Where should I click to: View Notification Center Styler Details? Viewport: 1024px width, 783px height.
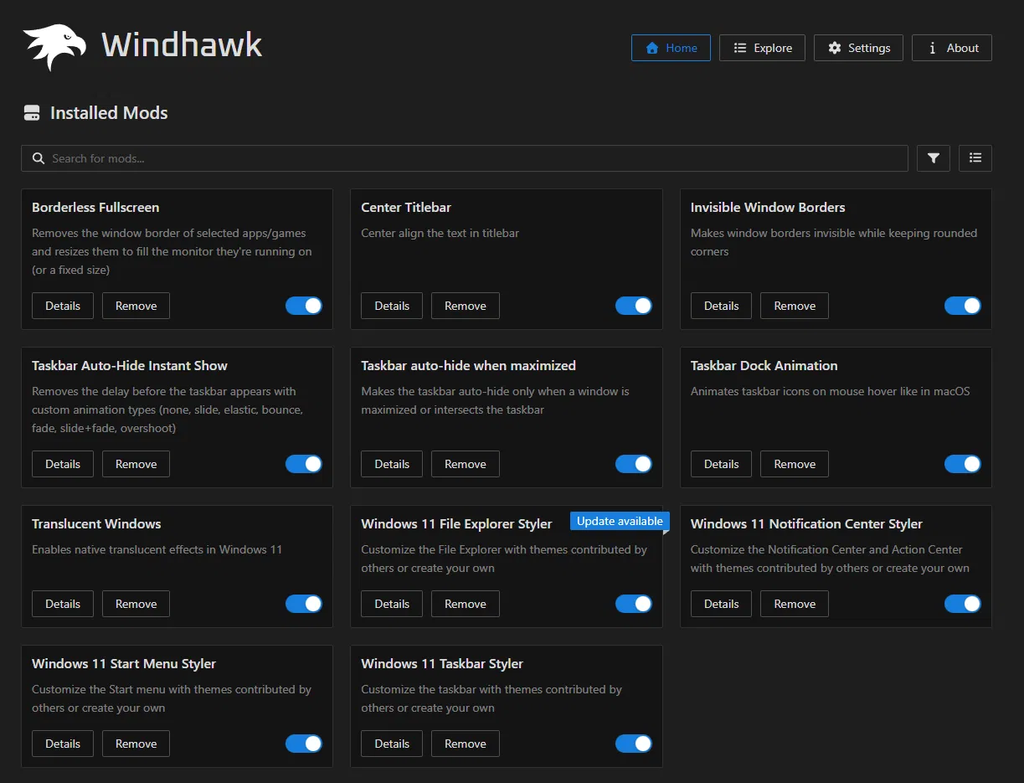[x=721, y=603]
